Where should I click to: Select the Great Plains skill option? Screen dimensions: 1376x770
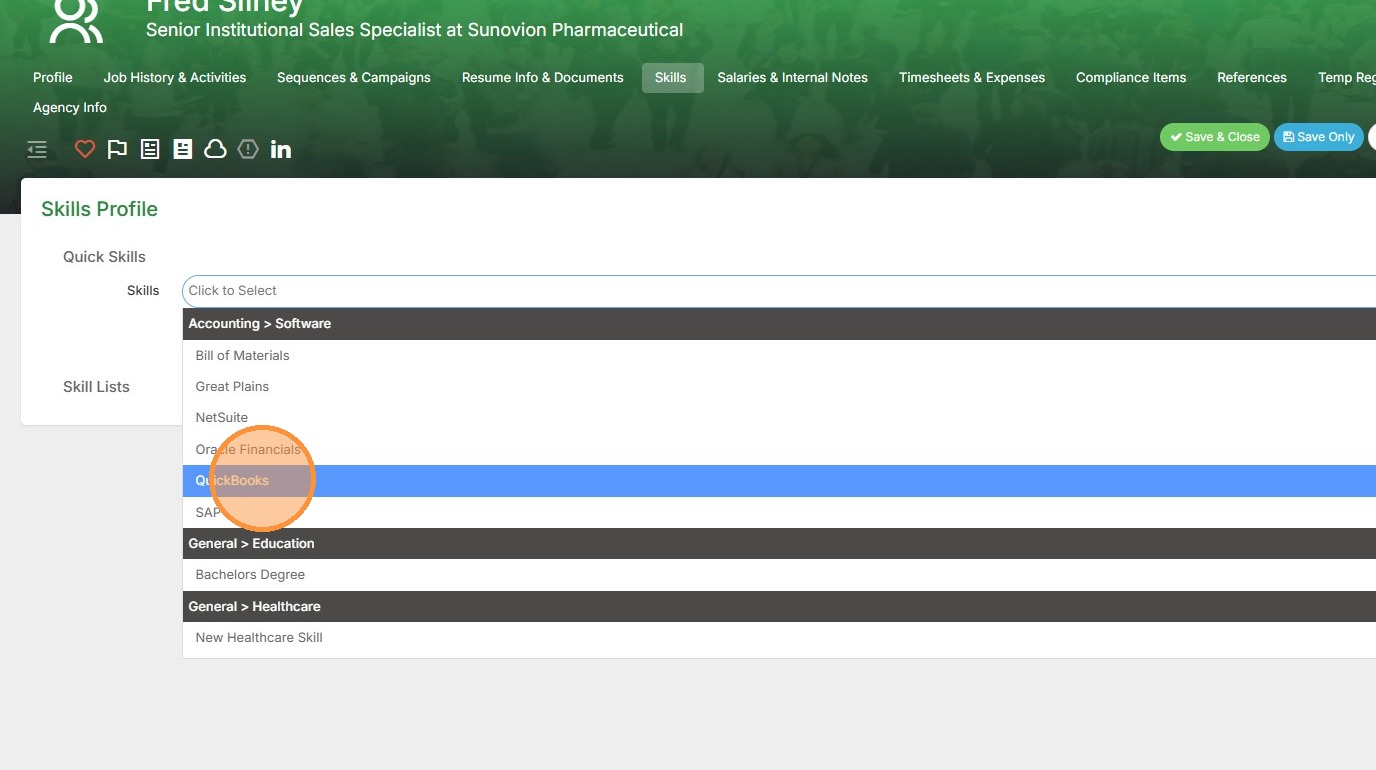tap(779, 386)
